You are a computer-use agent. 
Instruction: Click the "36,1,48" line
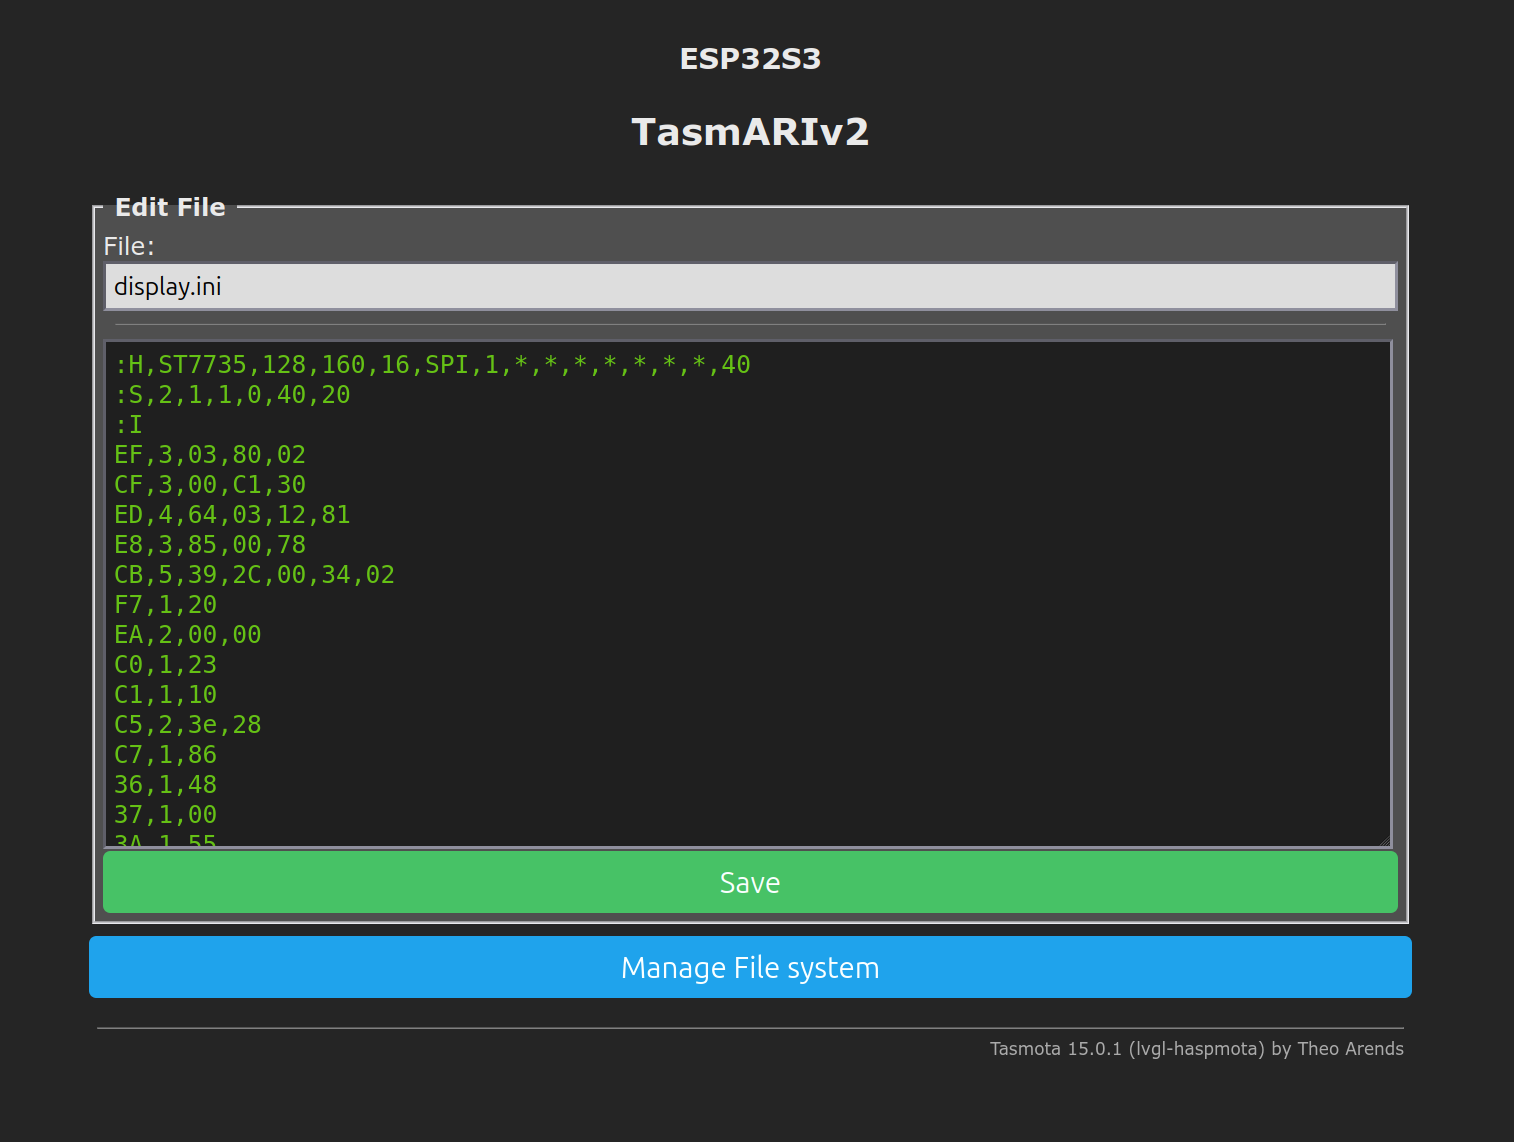[165, 784]
